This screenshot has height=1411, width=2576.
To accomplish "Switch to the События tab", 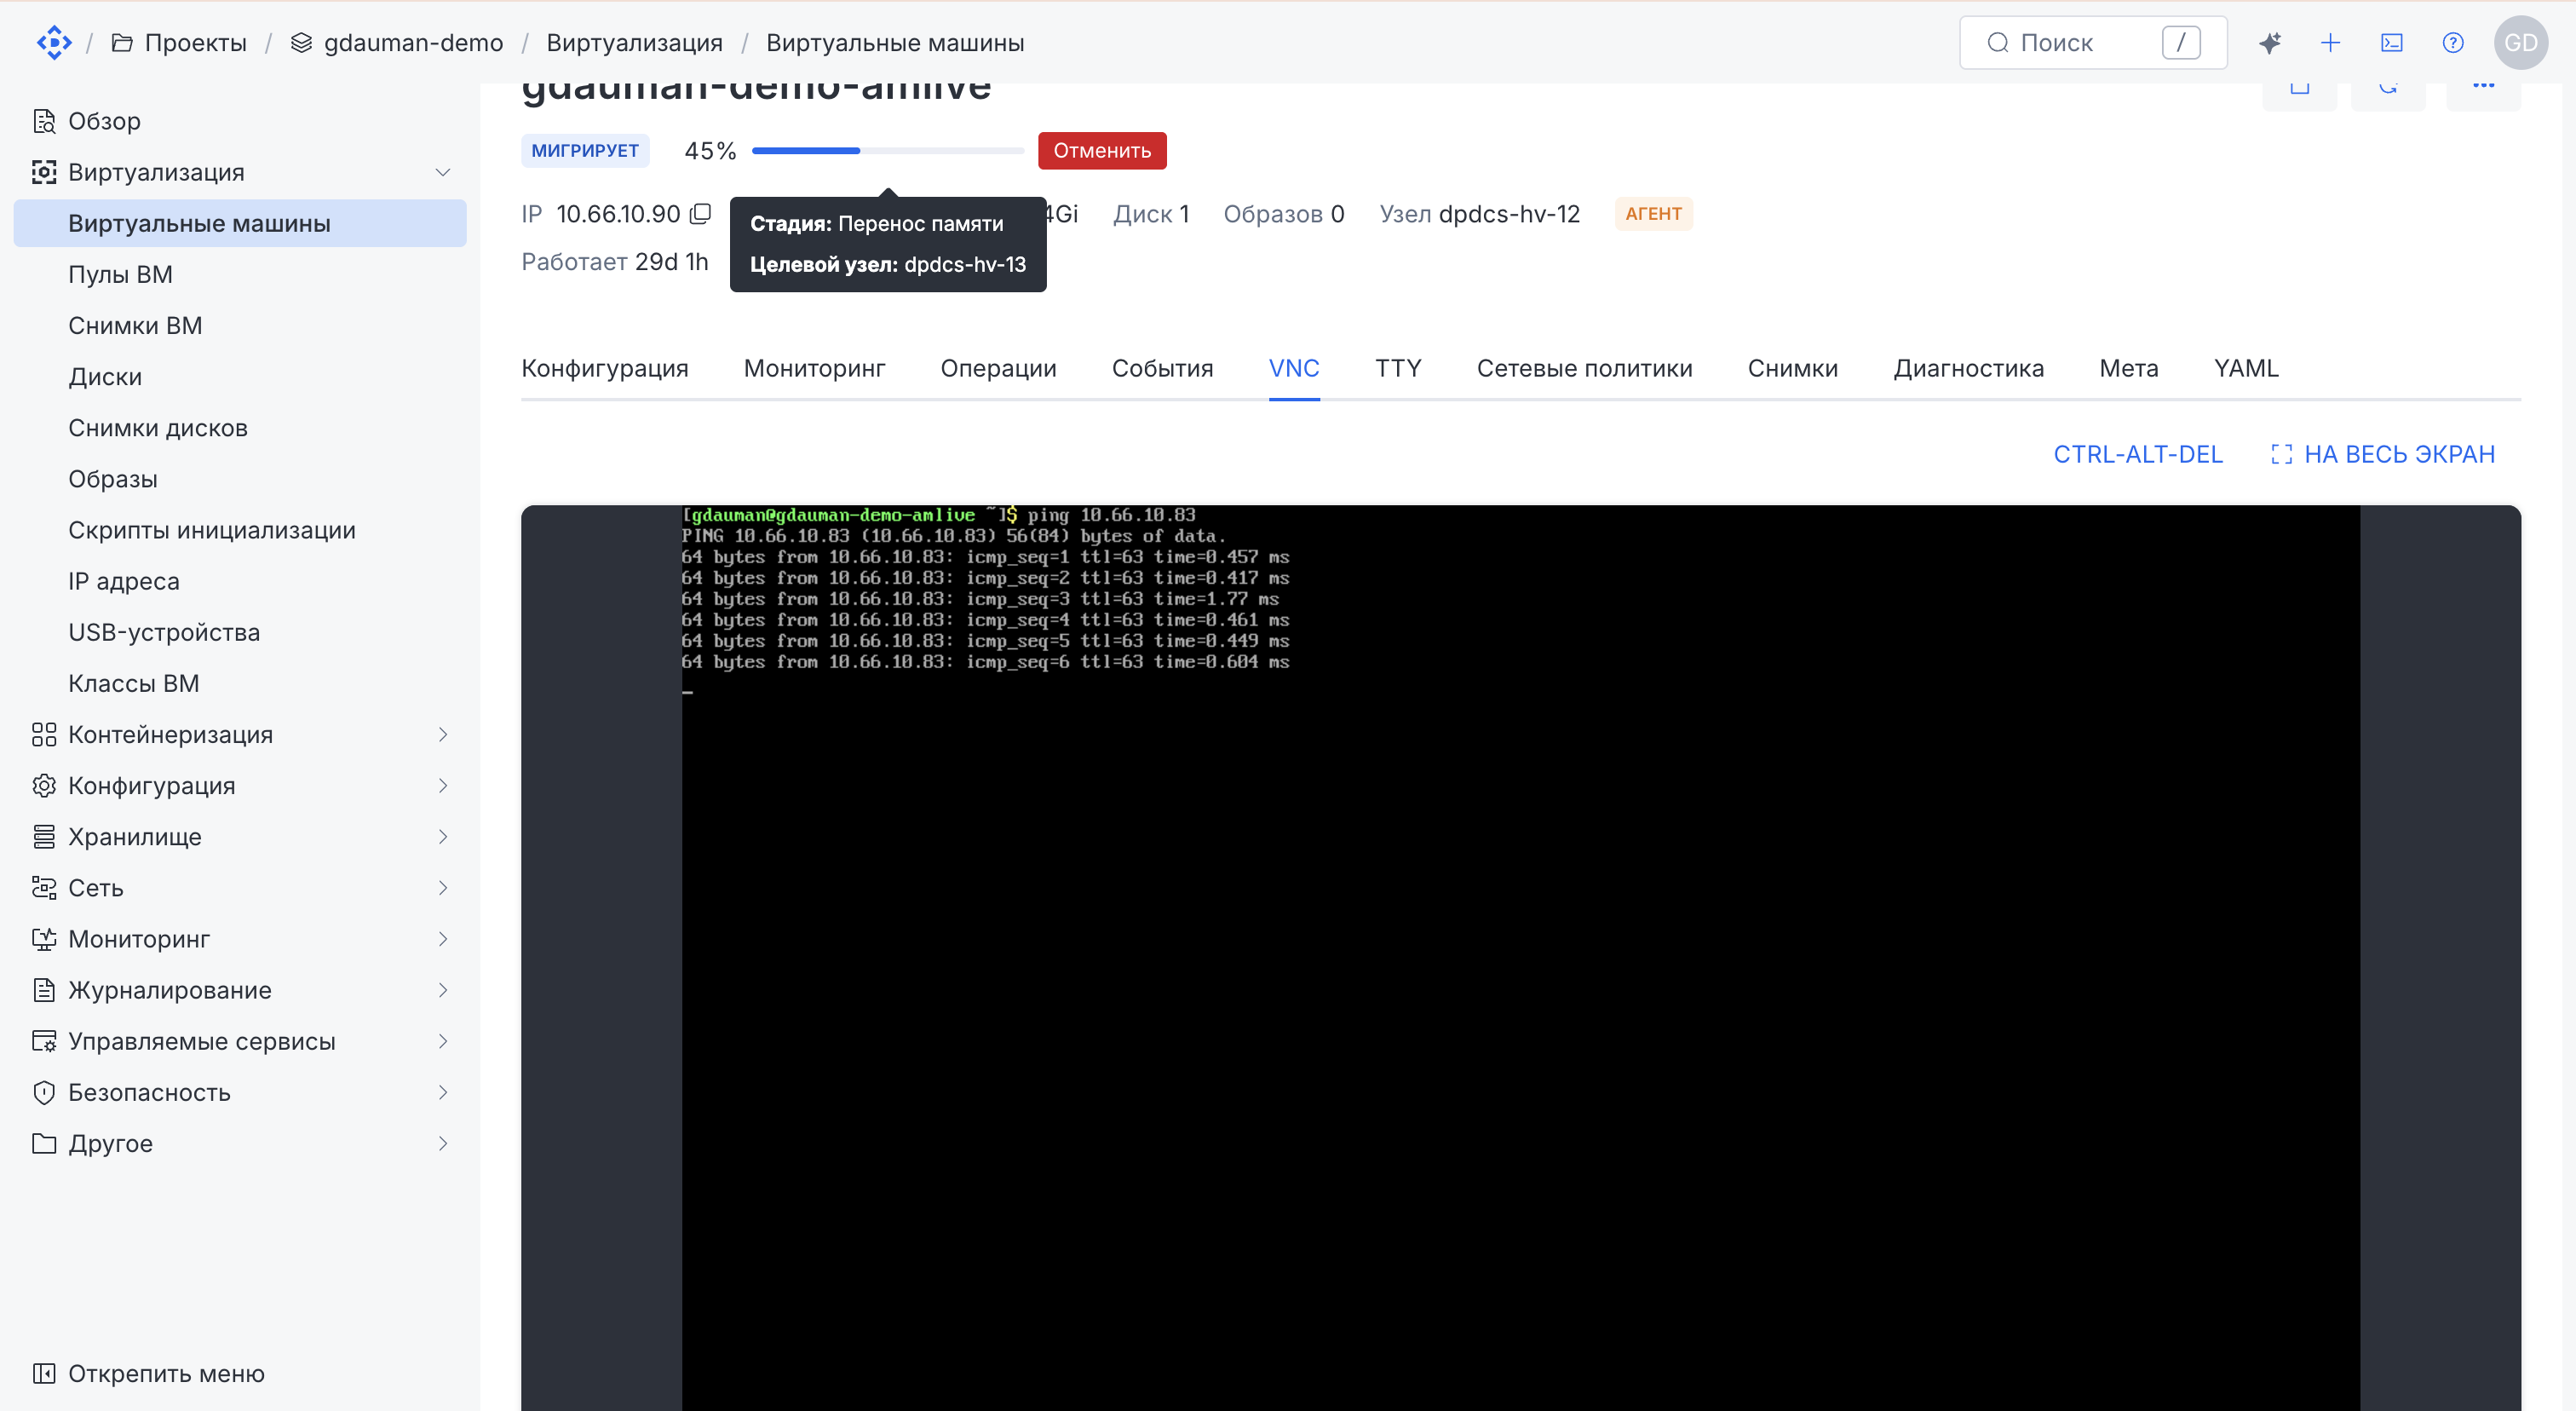I will (x=1162, y=368).
